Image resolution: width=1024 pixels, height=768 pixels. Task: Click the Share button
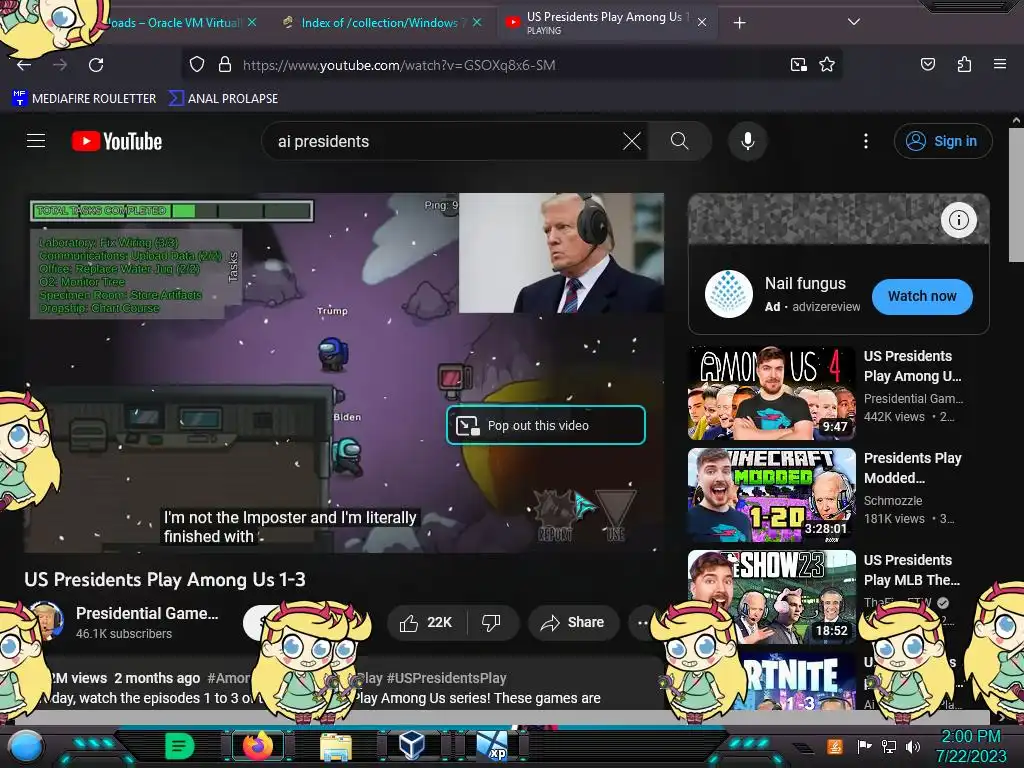click(573, 622)
